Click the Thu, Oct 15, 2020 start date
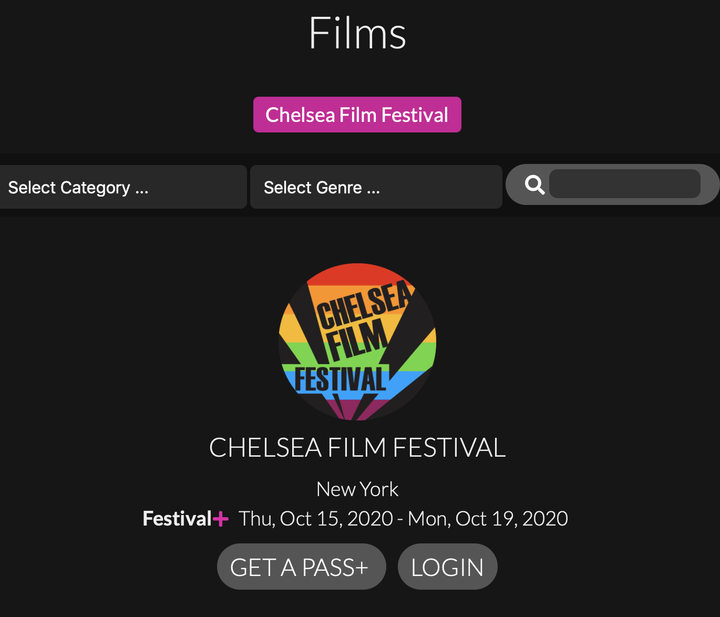The height and width of the screenshot is (617, 720). (x=316, y=519)
